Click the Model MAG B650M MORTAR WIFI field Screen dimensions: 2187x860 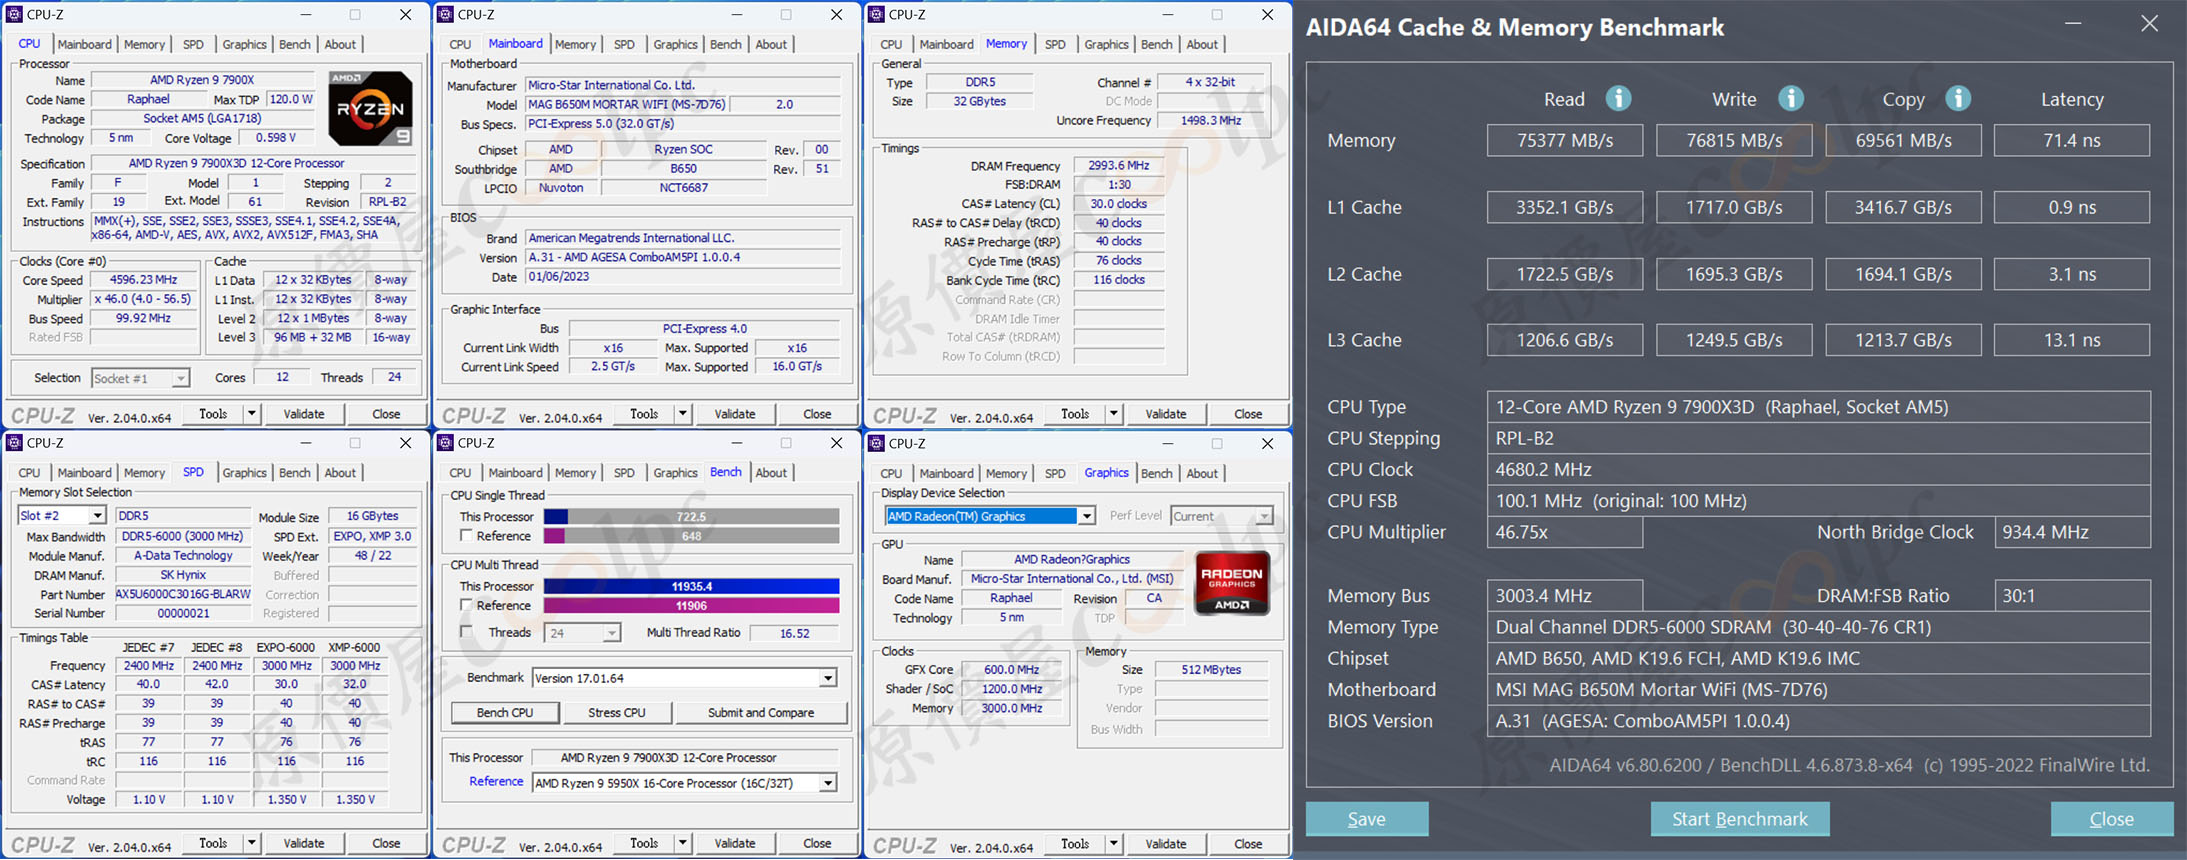(x=627, y=104)
